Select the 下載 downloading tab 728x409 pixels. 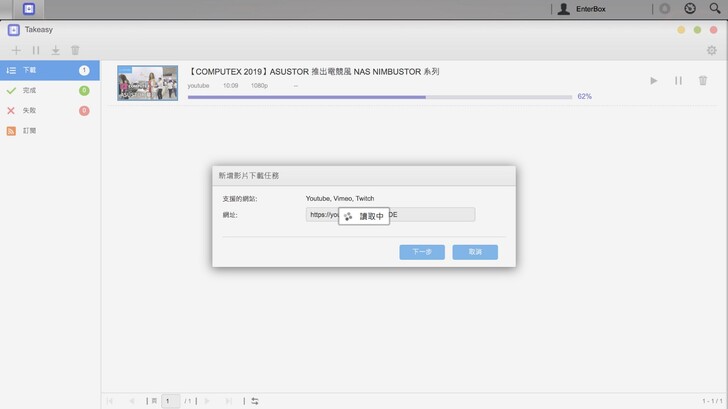(x=50, y=70)
